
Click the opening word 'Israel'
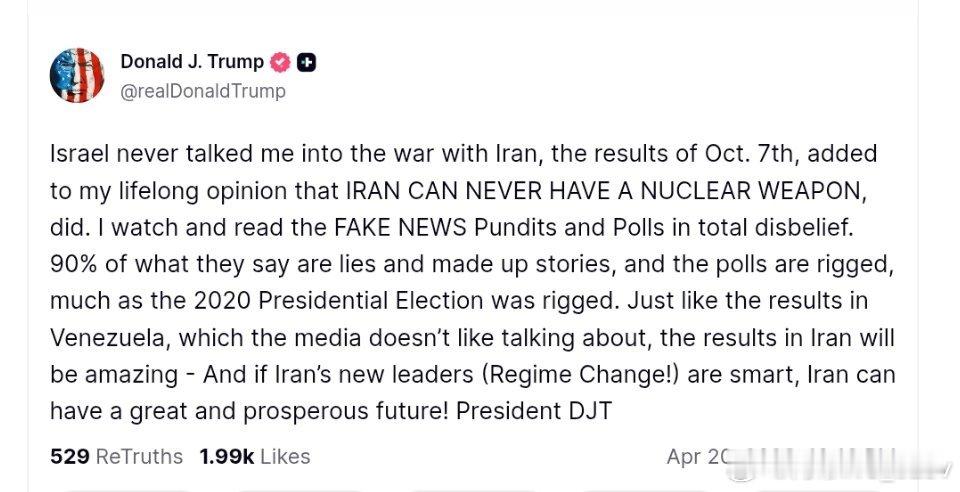[x=80, y=154]
